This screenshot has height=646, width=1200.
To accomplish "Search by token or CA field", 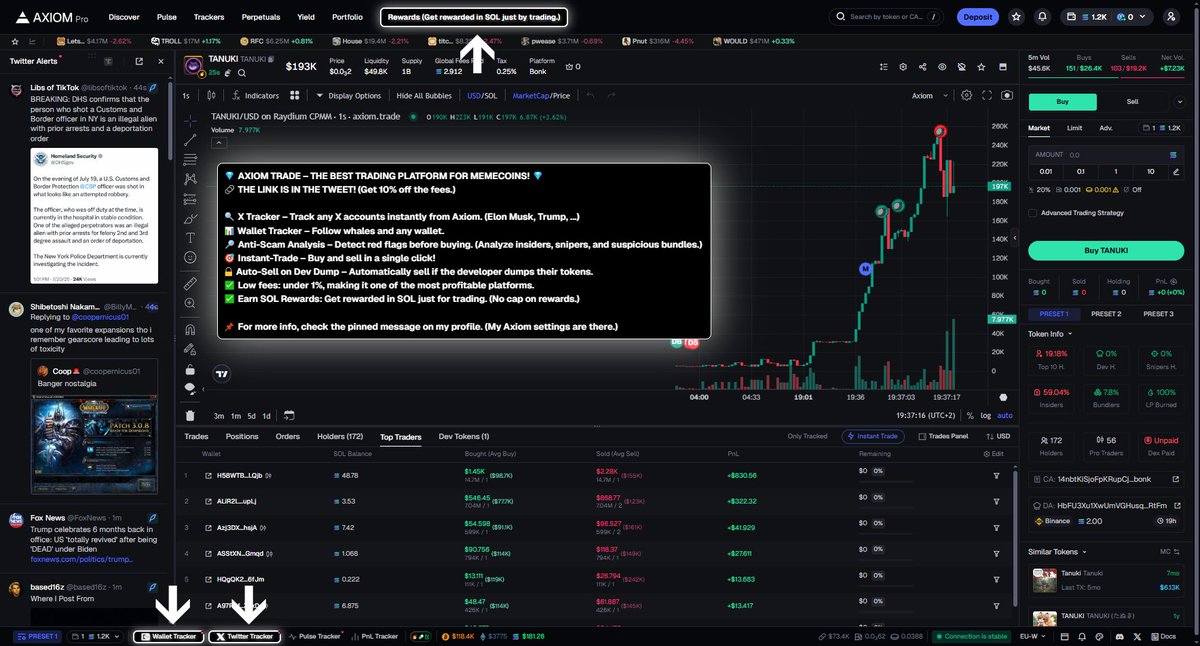I will [887, 17].
